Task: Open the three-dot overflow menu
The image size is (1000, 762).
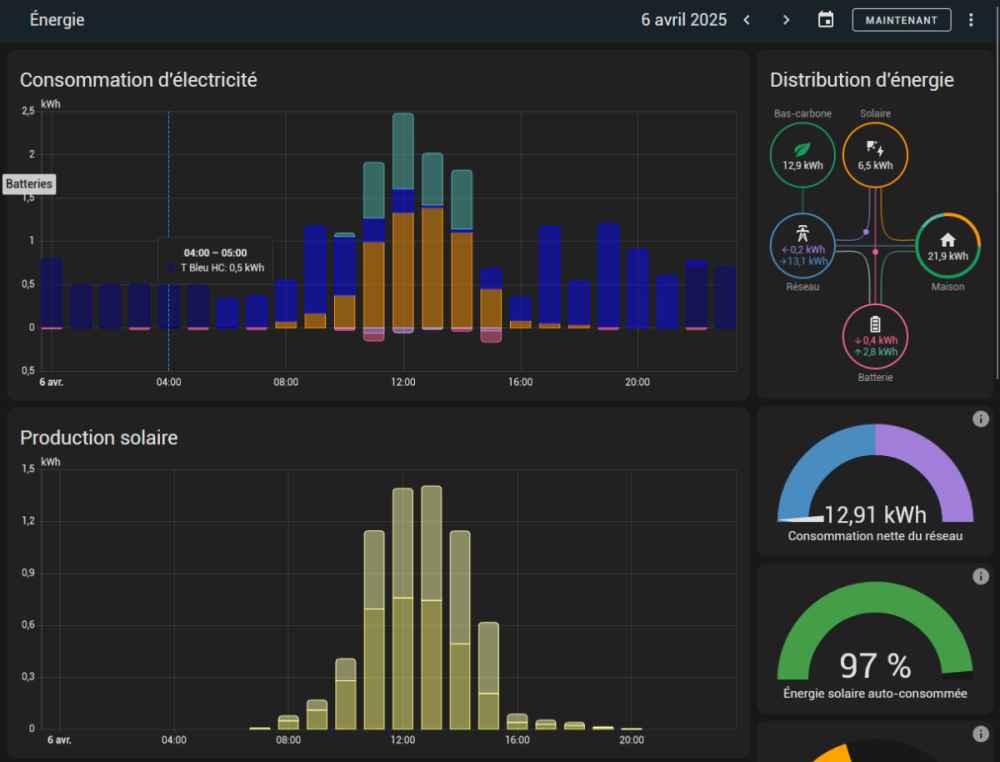Action: 971,20
